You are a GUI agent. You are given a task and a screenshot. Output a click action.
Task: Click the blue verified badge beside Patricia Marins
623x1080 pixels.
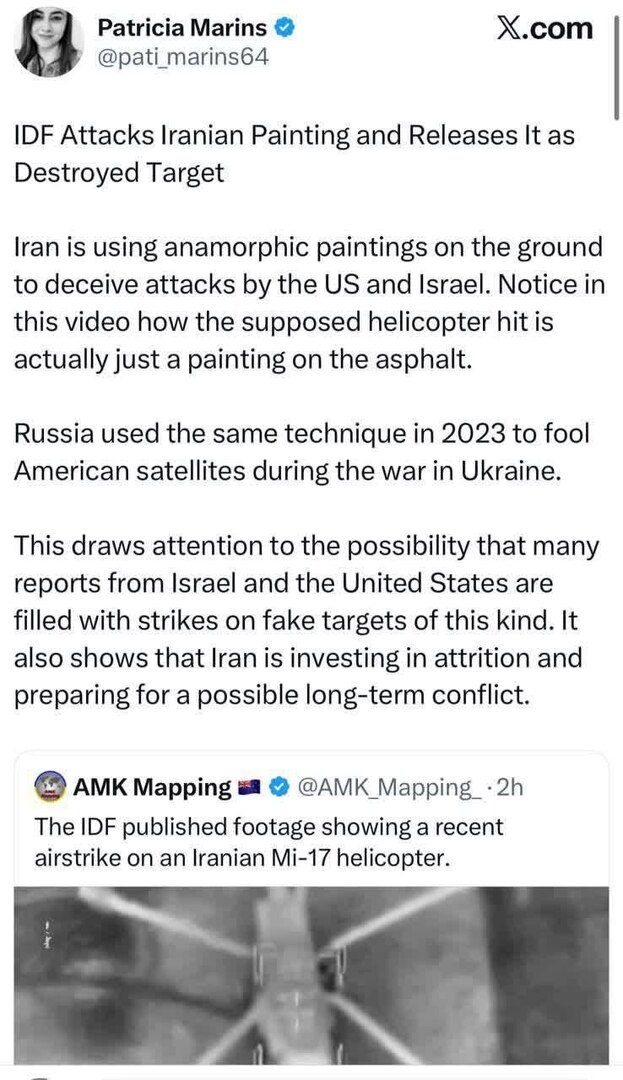[x=285, y=29]
